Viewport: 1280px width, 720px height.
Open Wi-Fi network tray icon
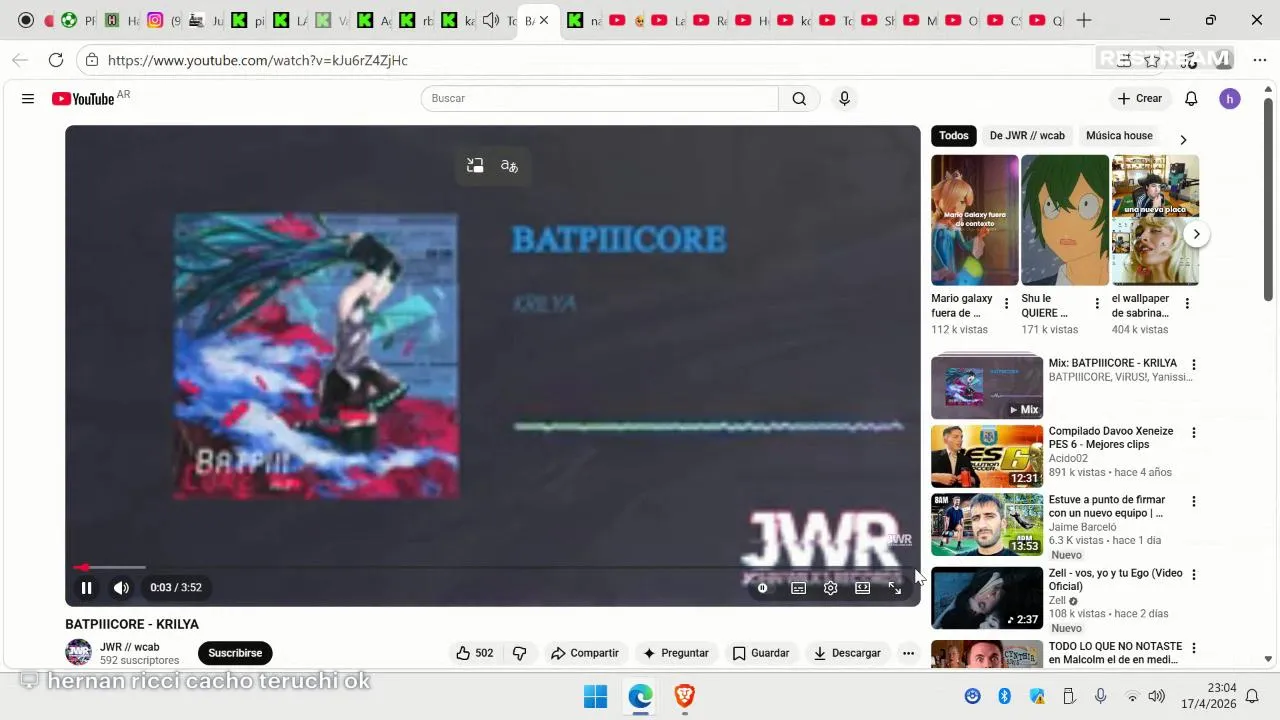(x=1132, y=696)
